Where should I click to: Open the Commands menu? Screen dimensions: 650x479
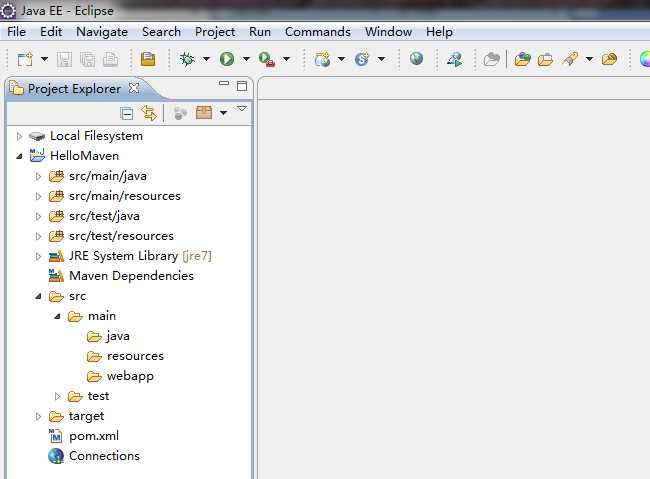pyautogui.click(x=318, y=32)
